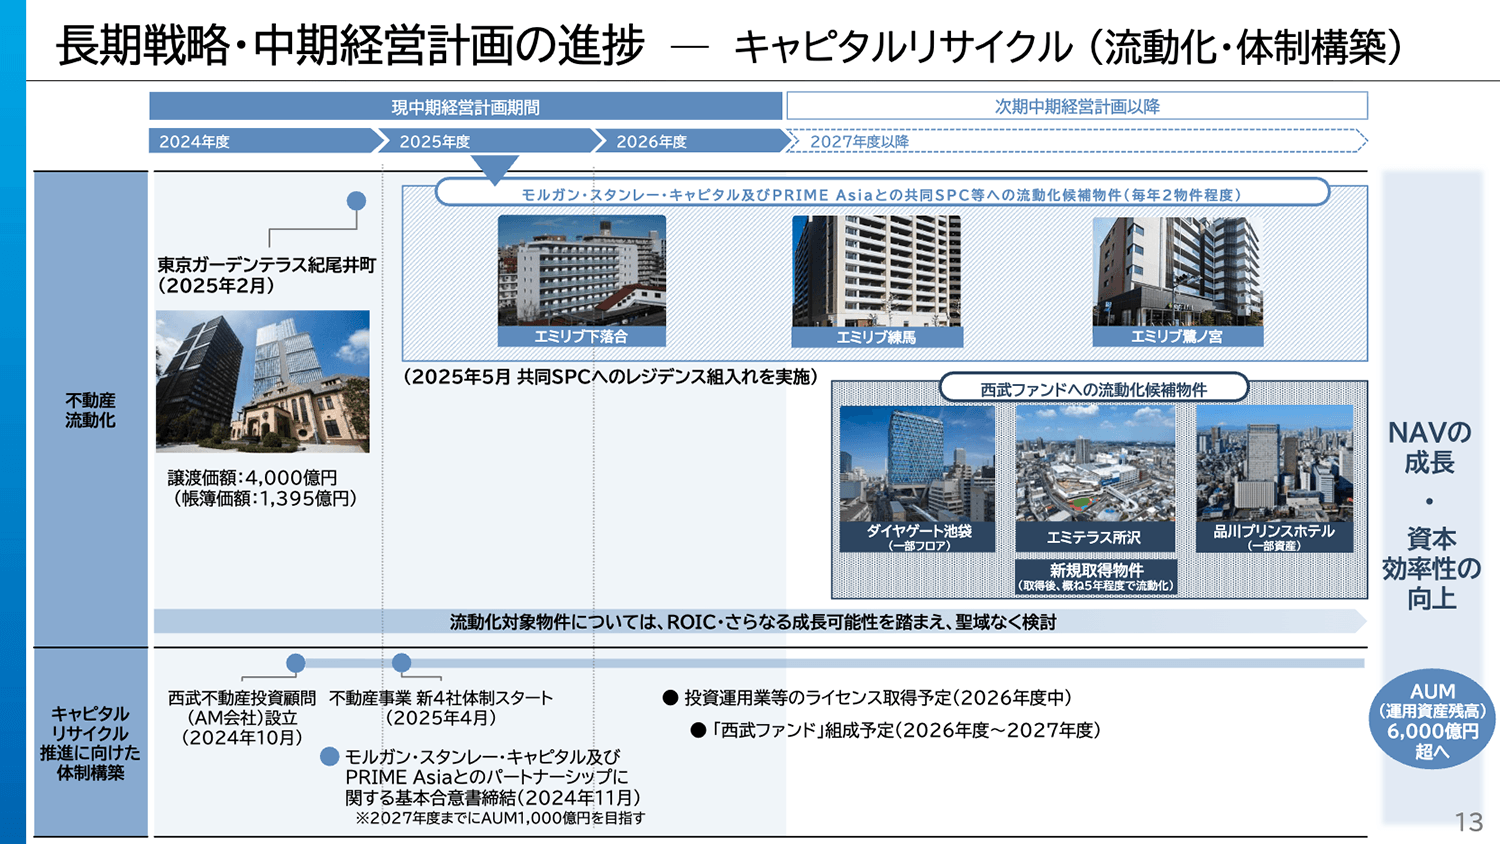Click the subtitle キャピタルリサイクル(流動化・体制構築)

tap(1068, 47)
